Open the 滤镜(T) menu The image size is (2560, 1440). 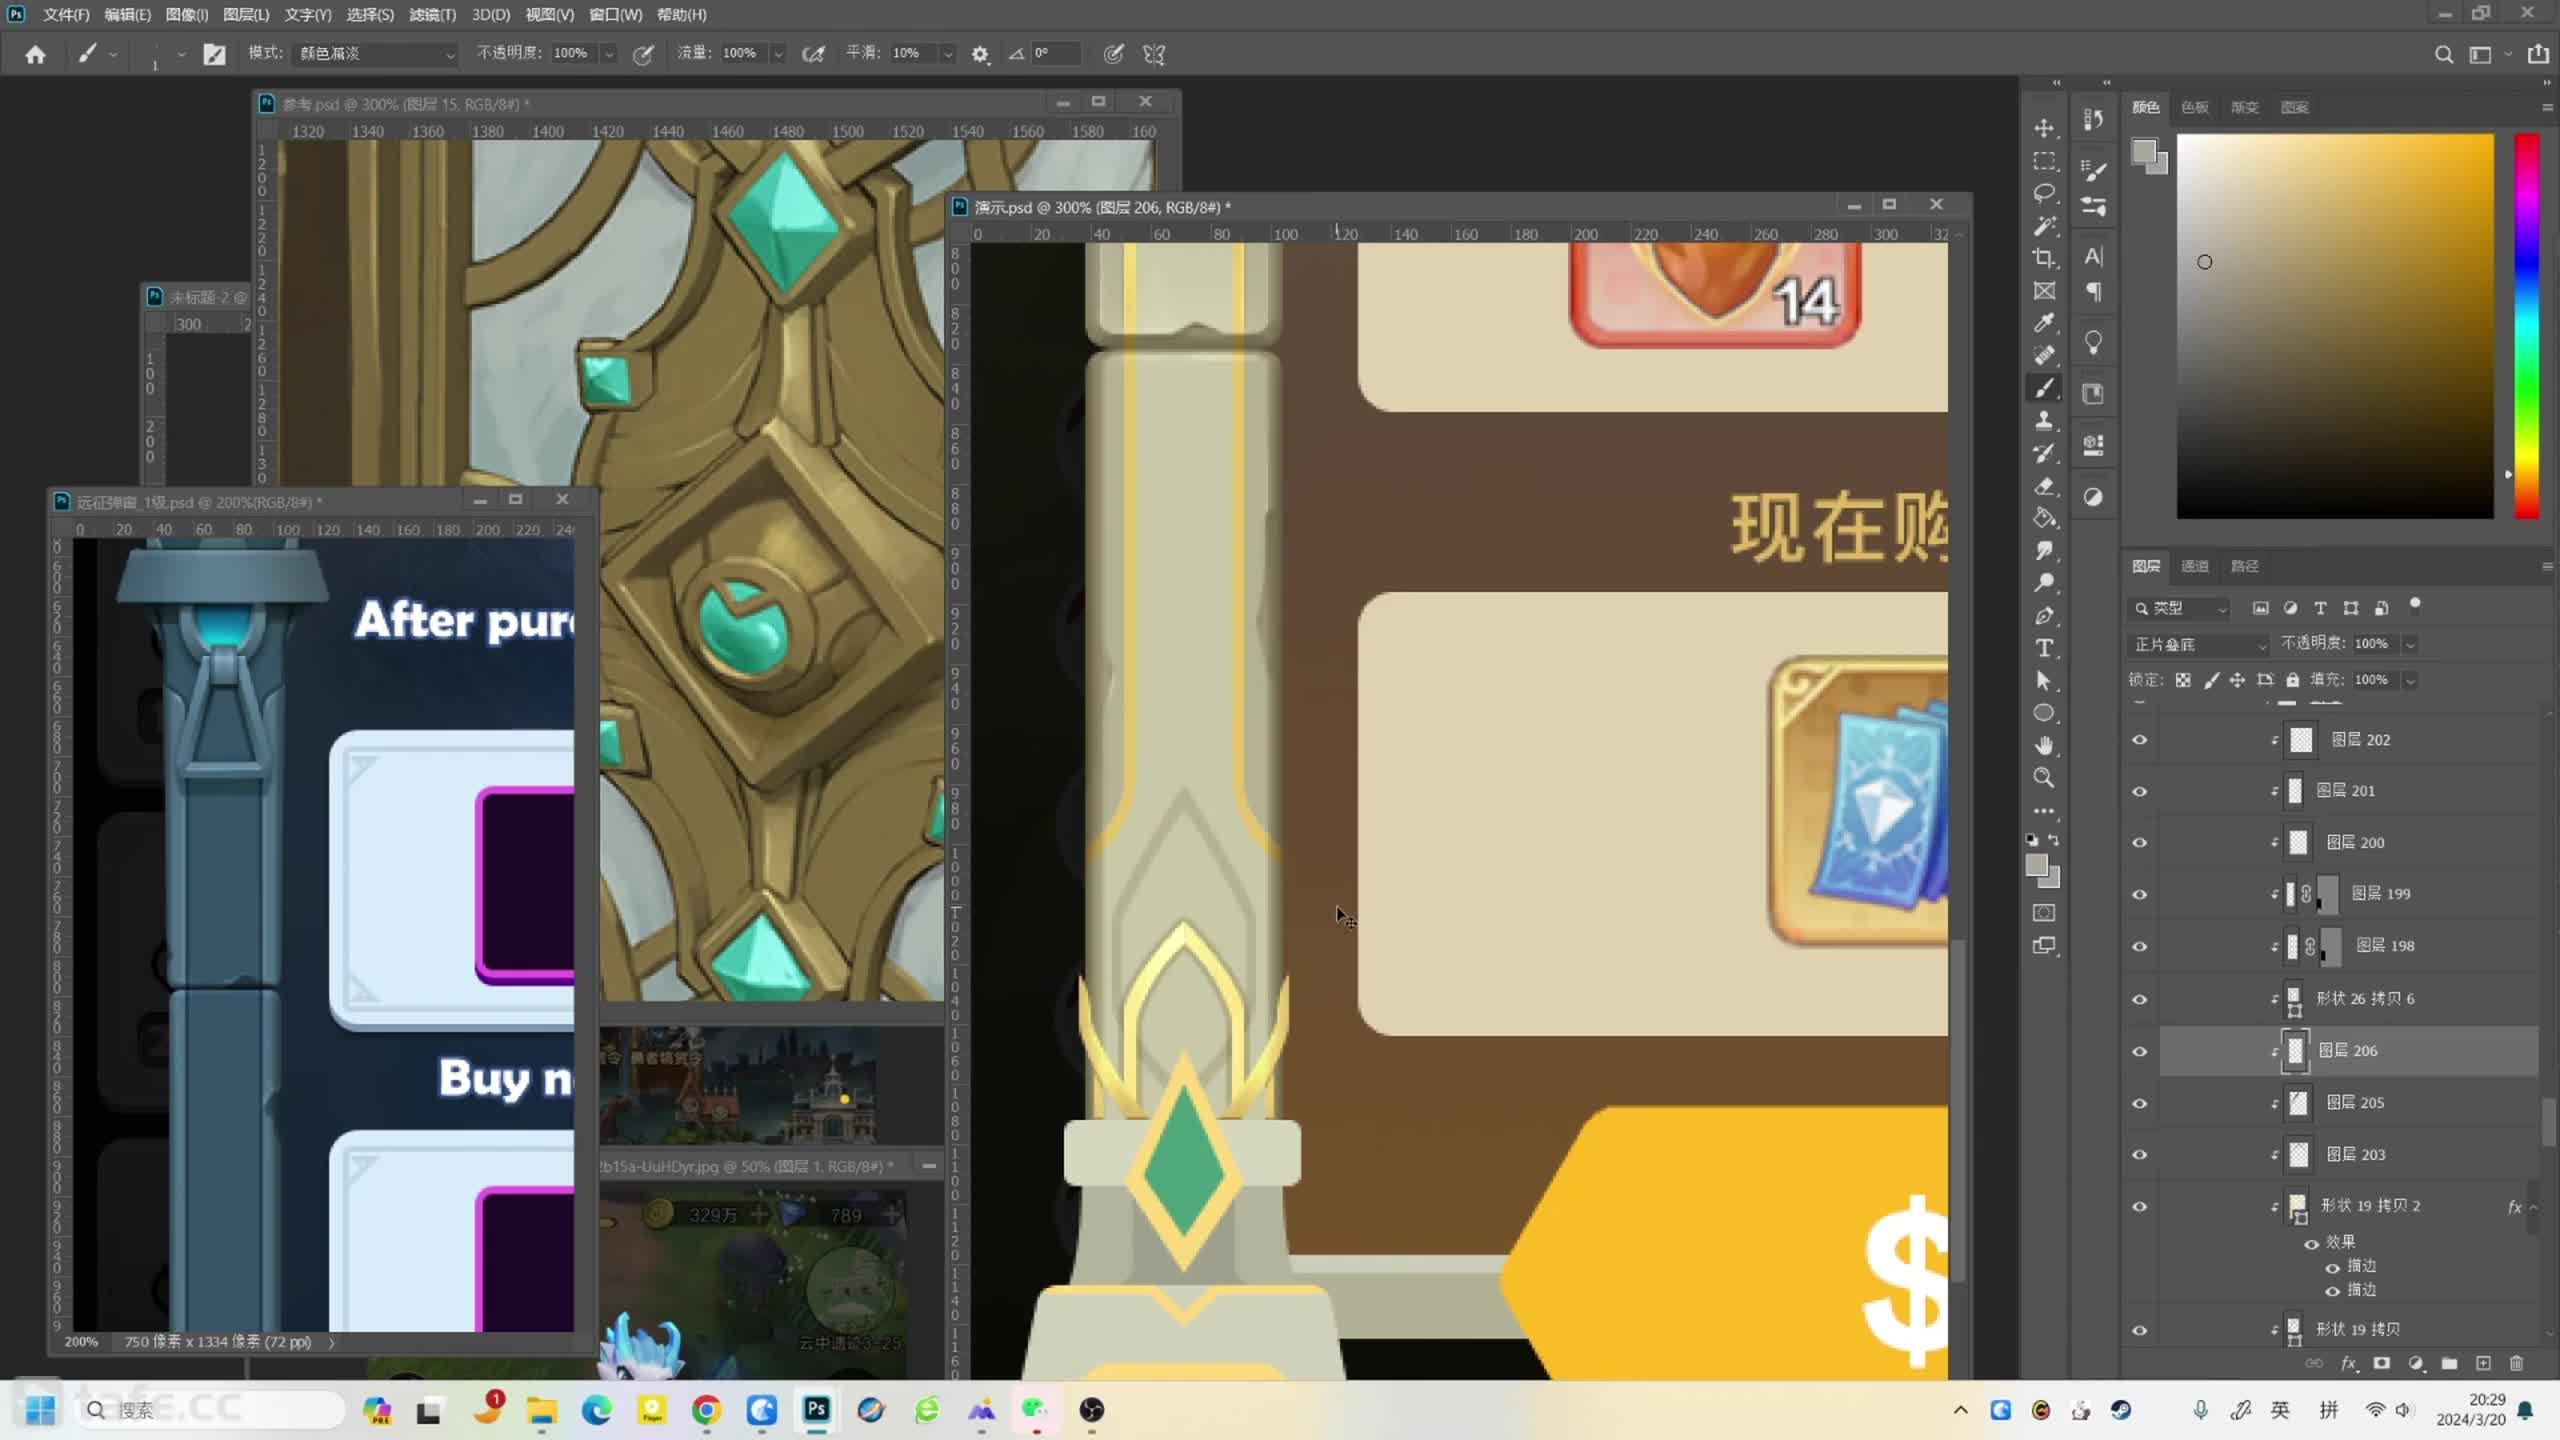pos(432,15)
